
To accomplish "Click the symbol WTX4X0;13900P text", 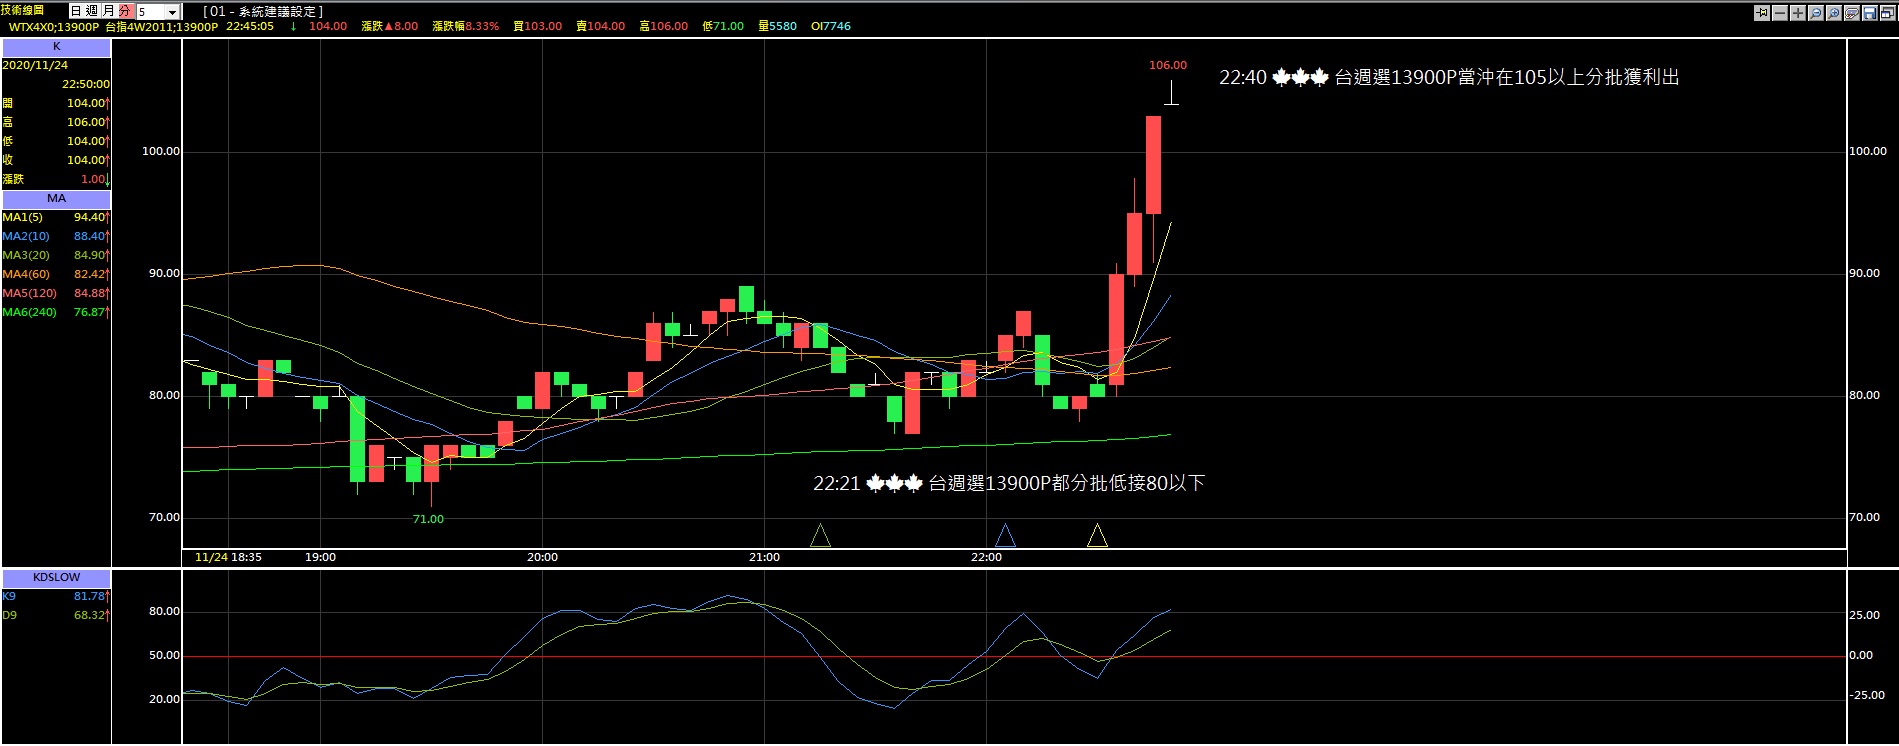I will click(54, 27).
